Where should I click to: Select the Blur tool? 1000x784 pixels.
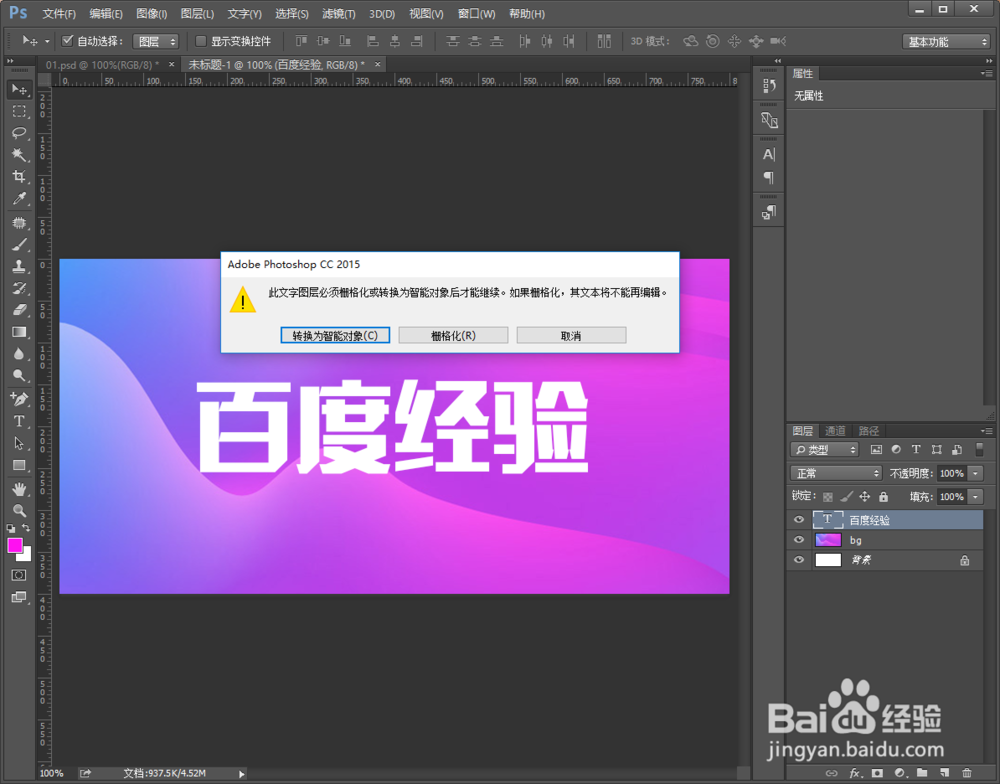[x=19, y=353]
